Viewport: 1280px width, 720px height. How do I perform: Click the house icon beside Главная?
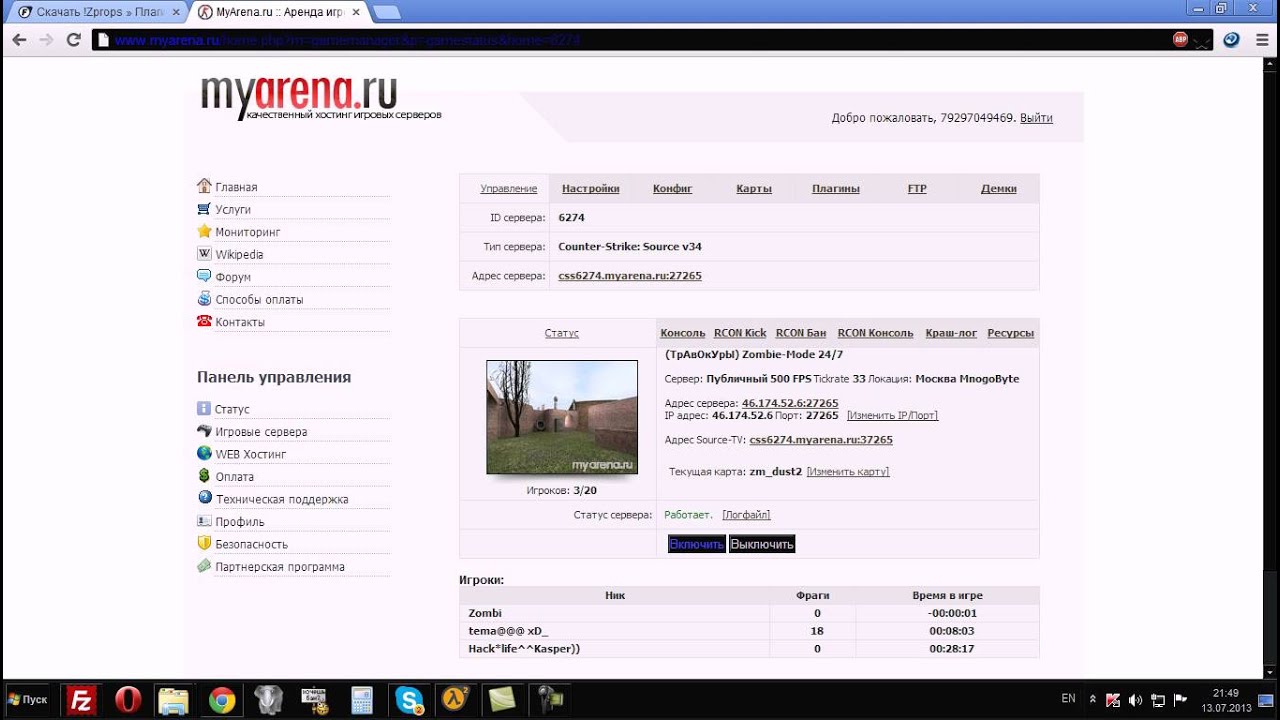coord(204,186)
